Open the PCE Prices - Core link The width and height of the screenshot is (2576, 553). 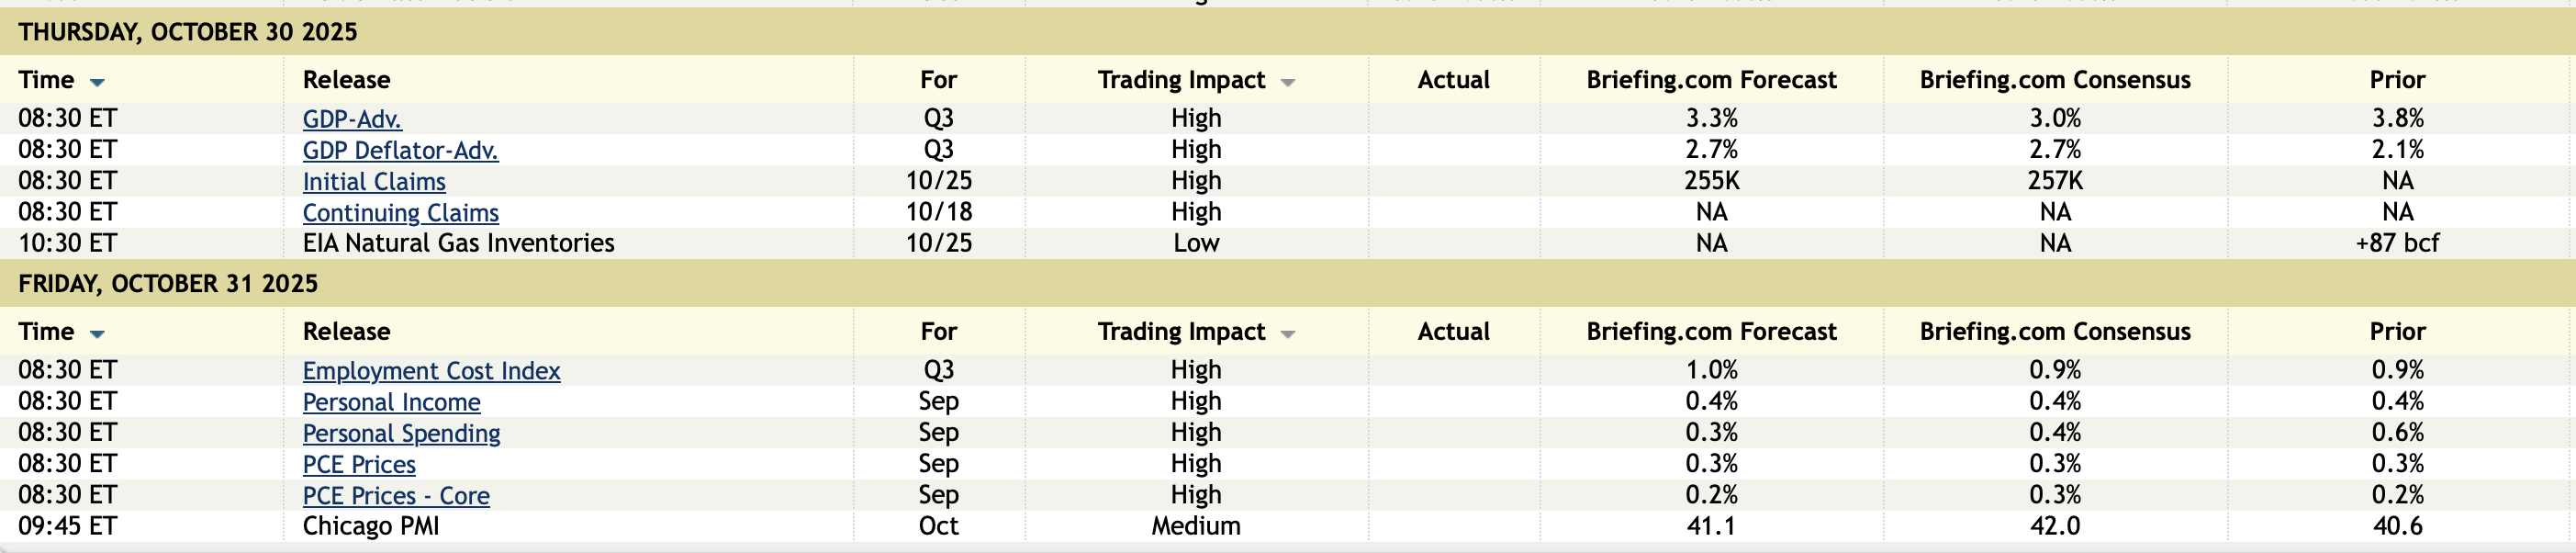click(396, 496)
